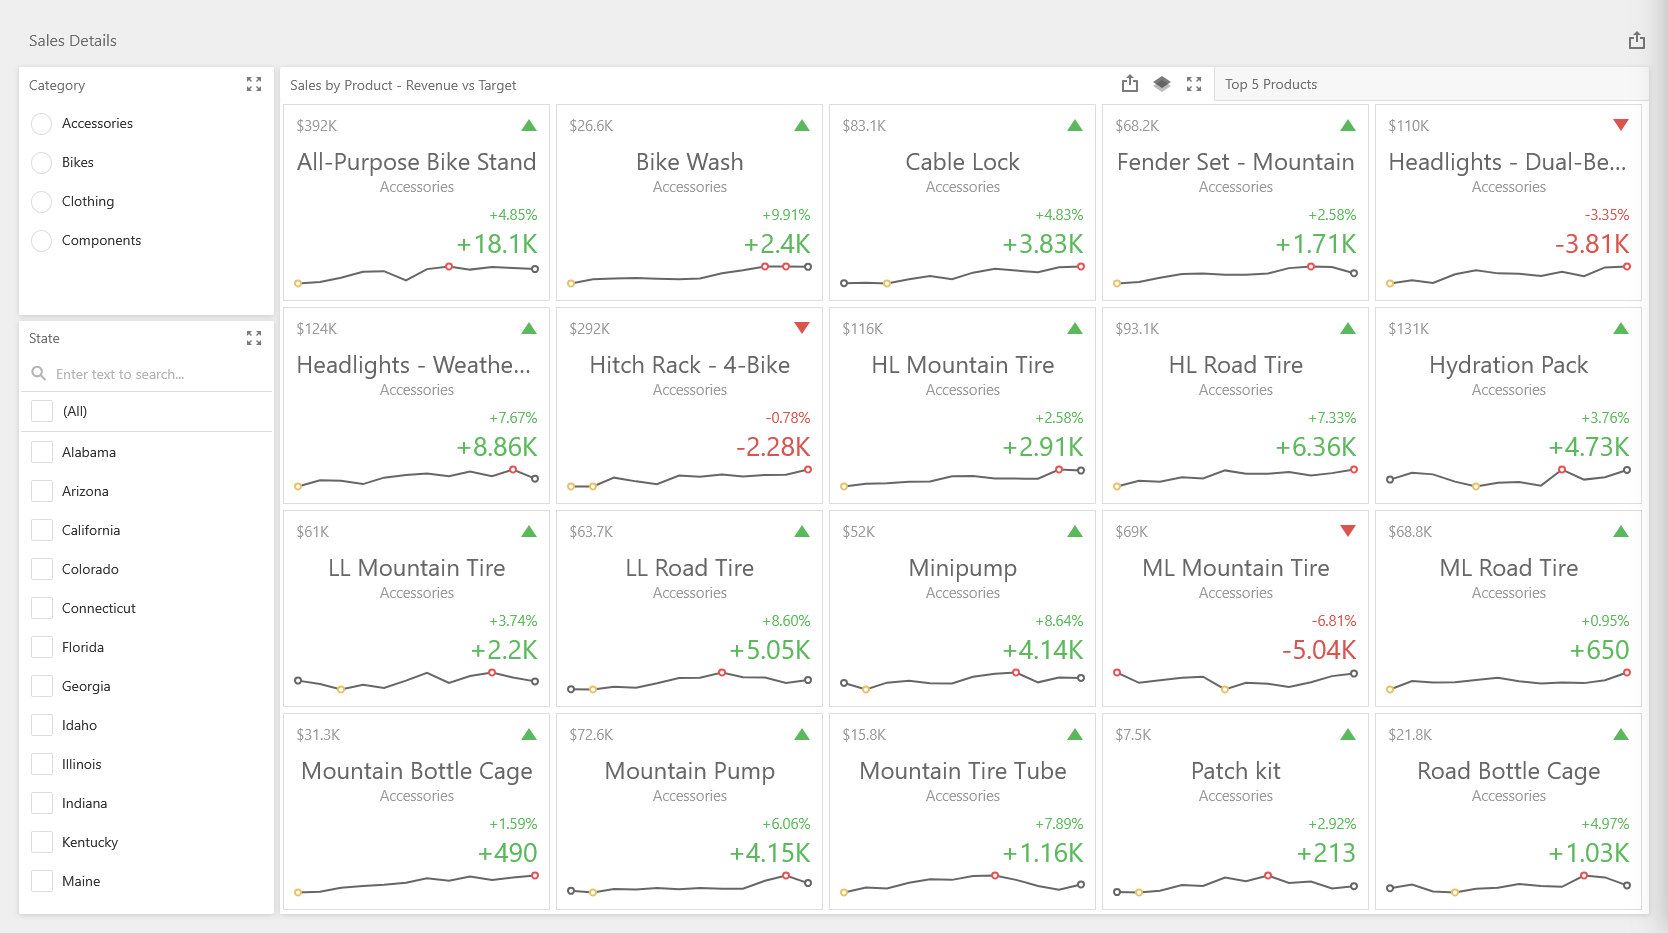The height and width of the screenshot is (933, 1668).
Task: Click red down arrow on Hitch Rack card
Action: 801,328
